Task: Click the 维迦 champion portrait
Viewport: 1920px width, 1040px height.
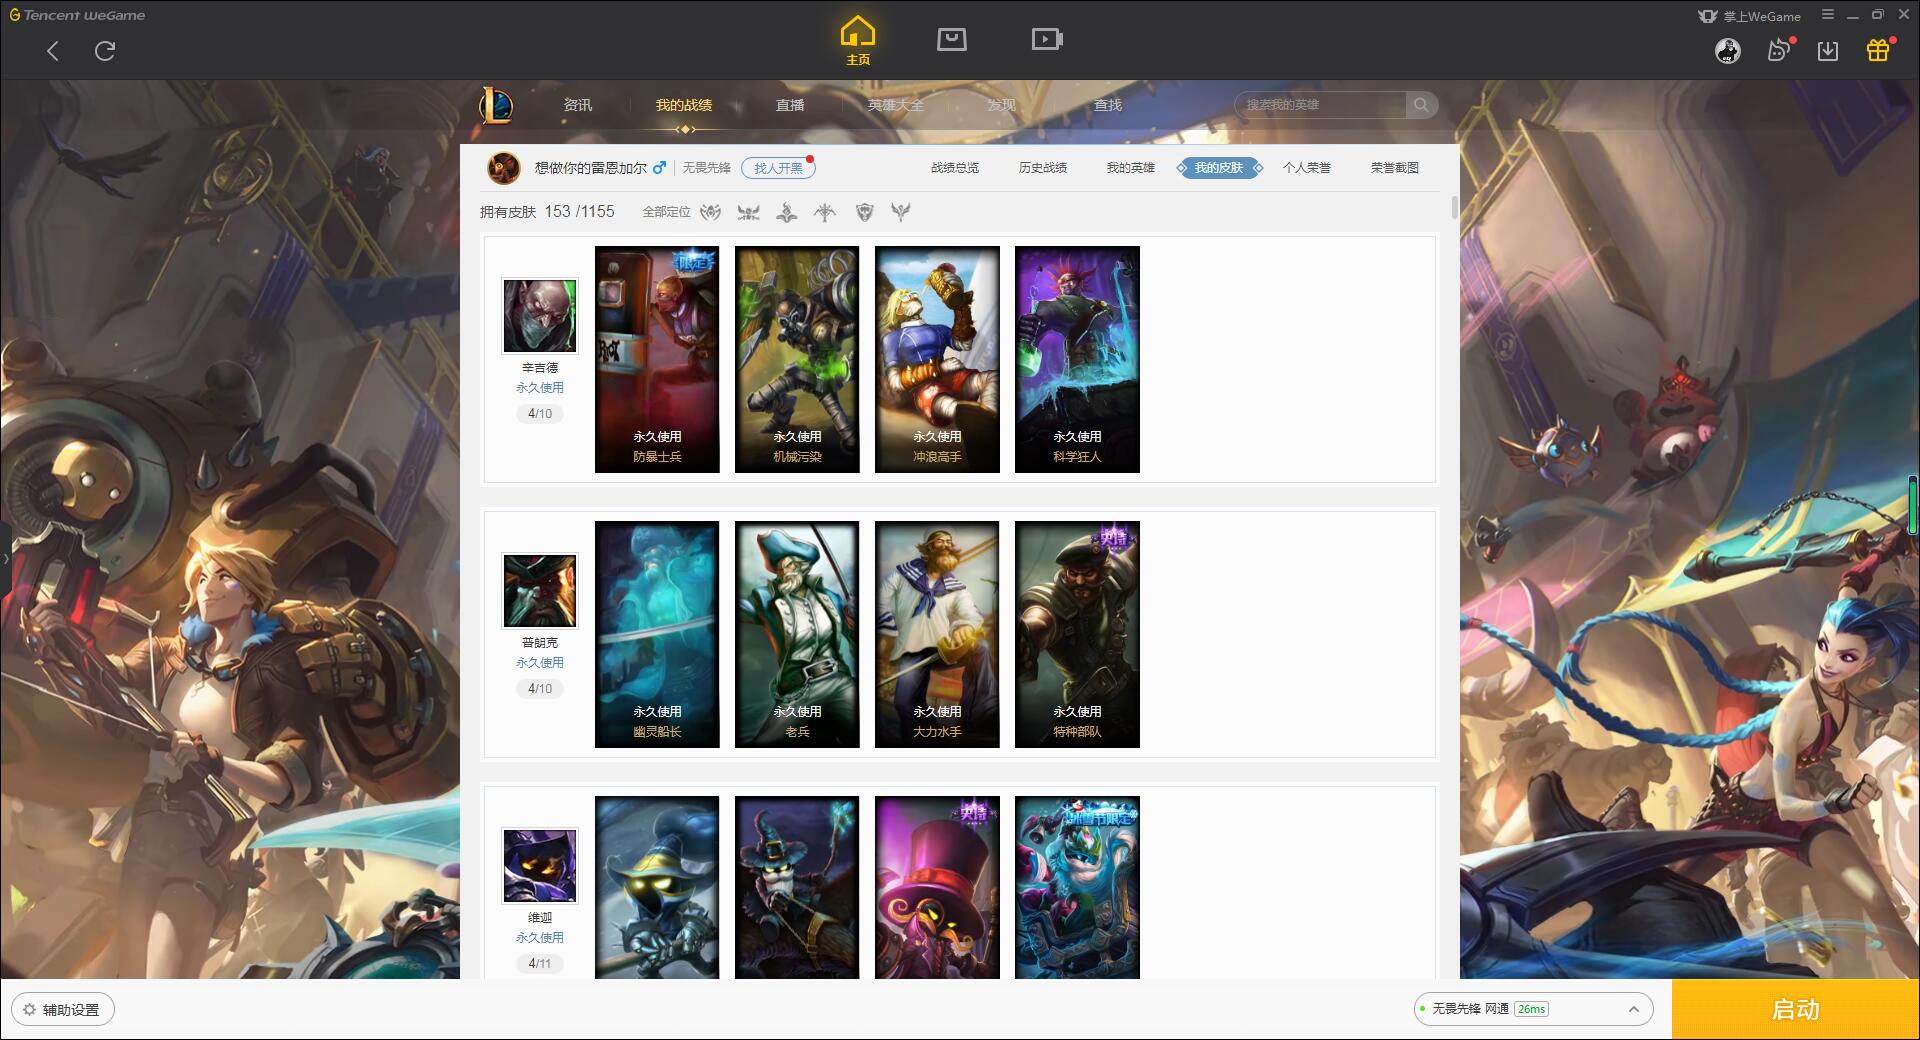Action: pos(540,866)
